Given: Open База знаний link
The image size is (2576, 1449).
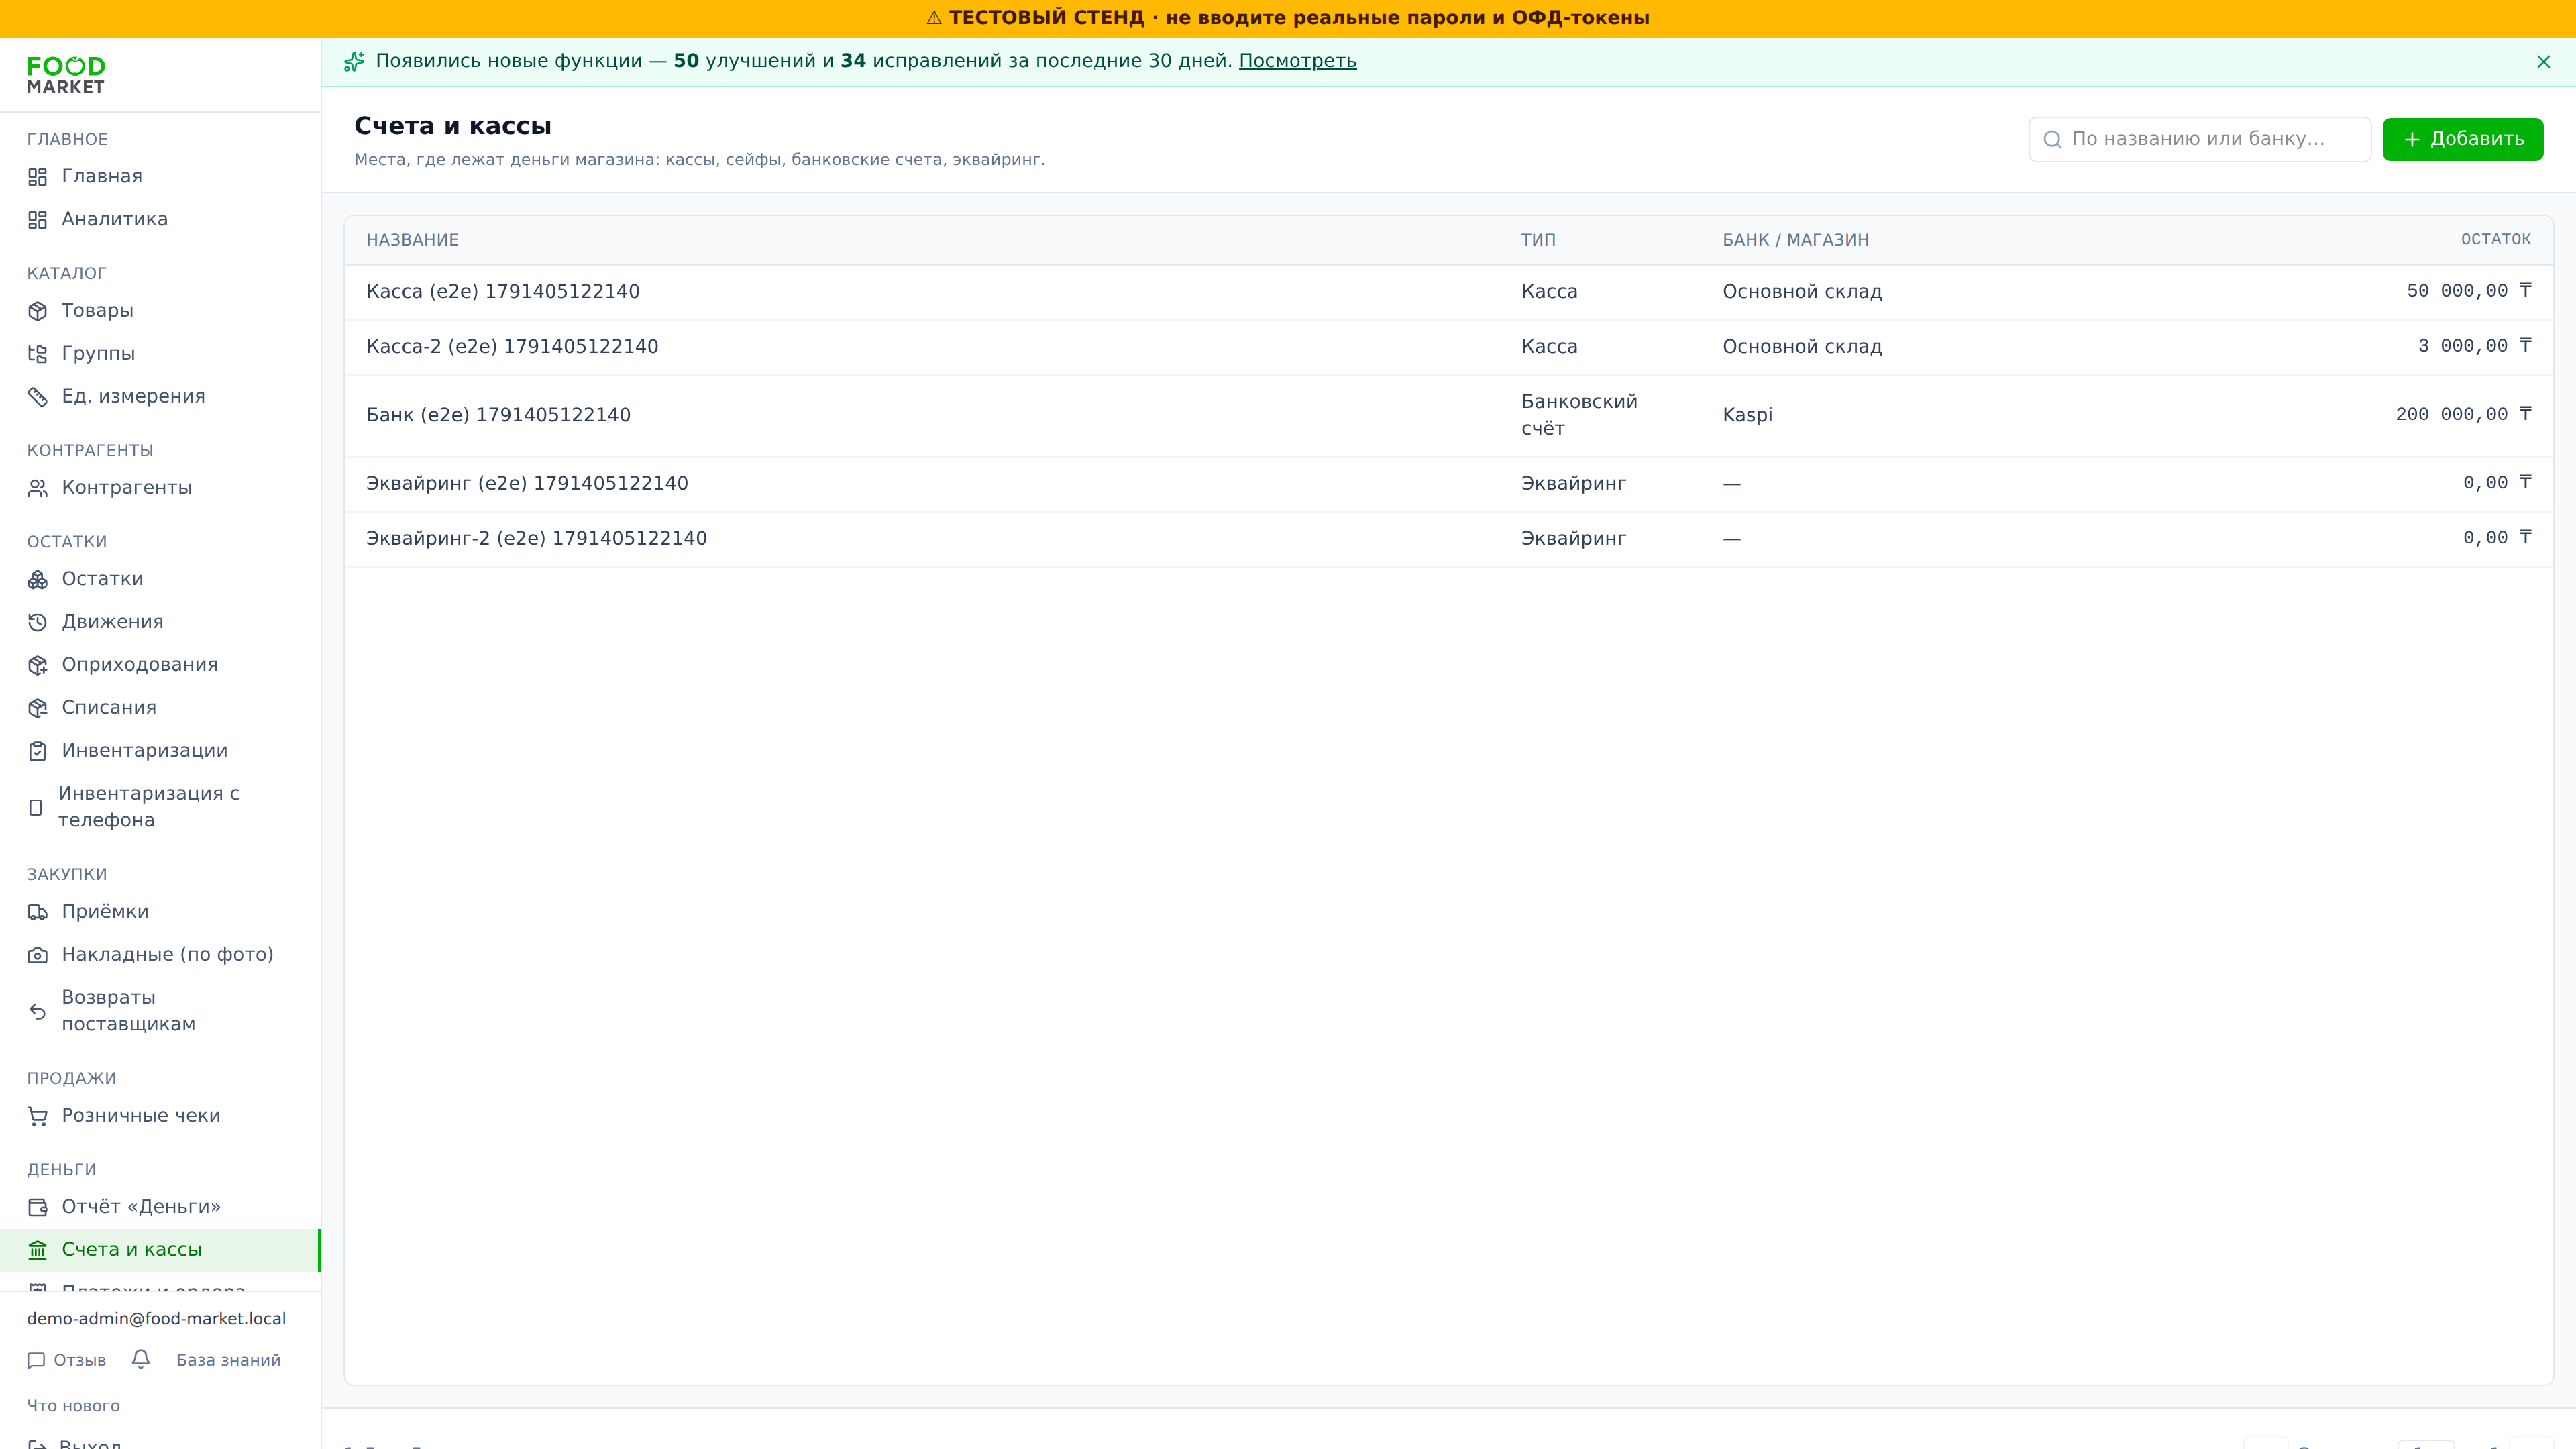Looking at the screenshot, I should tap(228, 1360).
